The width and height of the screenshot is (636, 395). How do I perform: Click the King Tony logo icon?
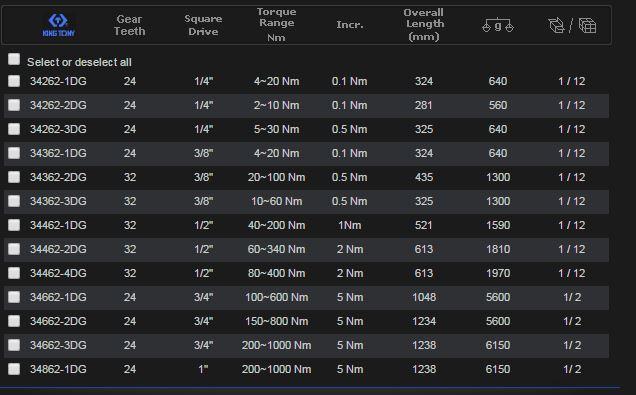[58, 25]
